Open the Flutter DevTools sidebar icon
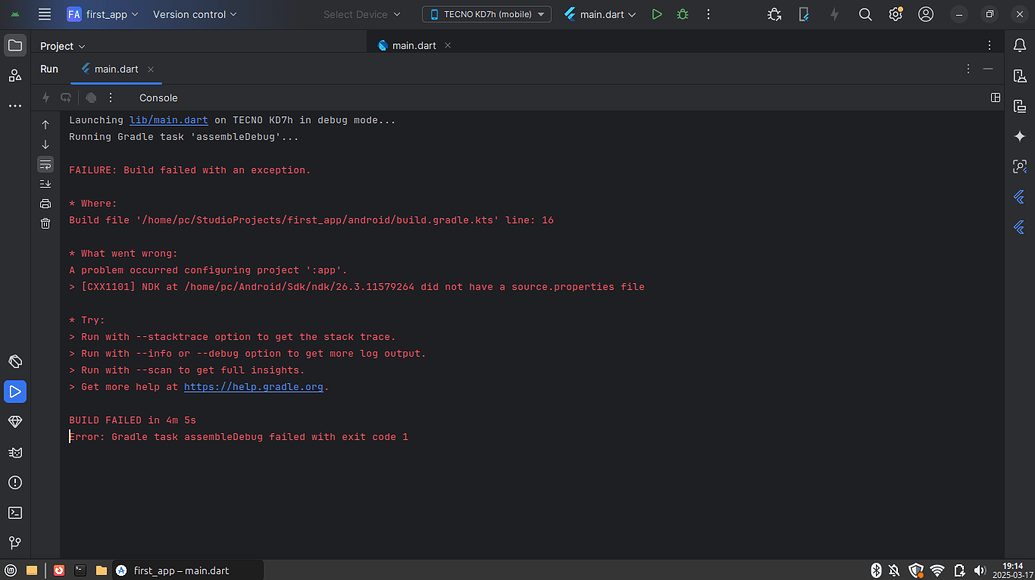Image resolution: width=1035 pixels, height=580 pixels. pos(1020,197)
